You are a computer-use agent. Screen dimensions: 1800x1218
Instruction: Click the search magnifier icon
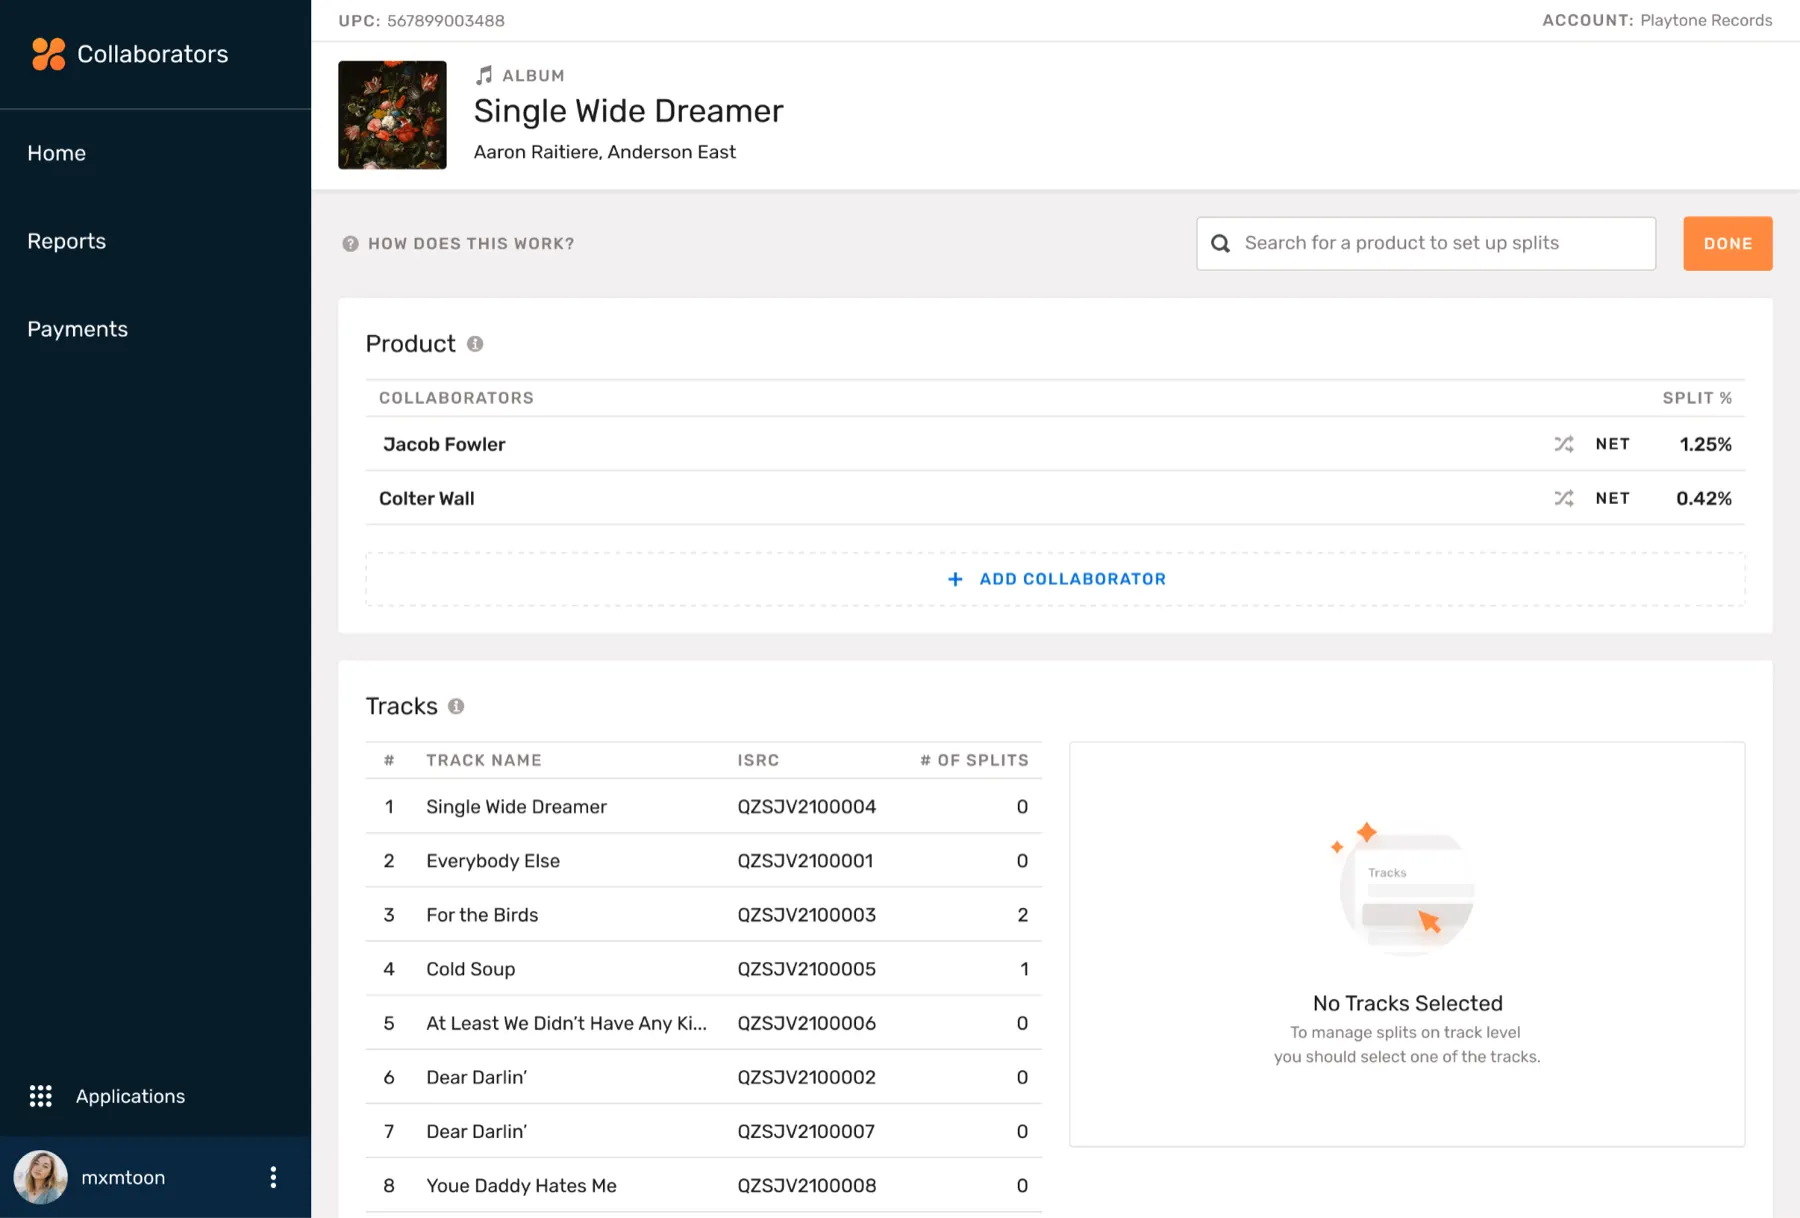click(1221, 243)
